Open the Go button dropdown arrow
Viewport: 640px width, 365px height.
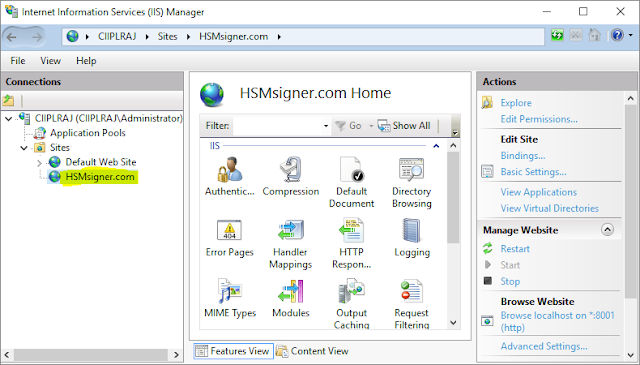371,126
